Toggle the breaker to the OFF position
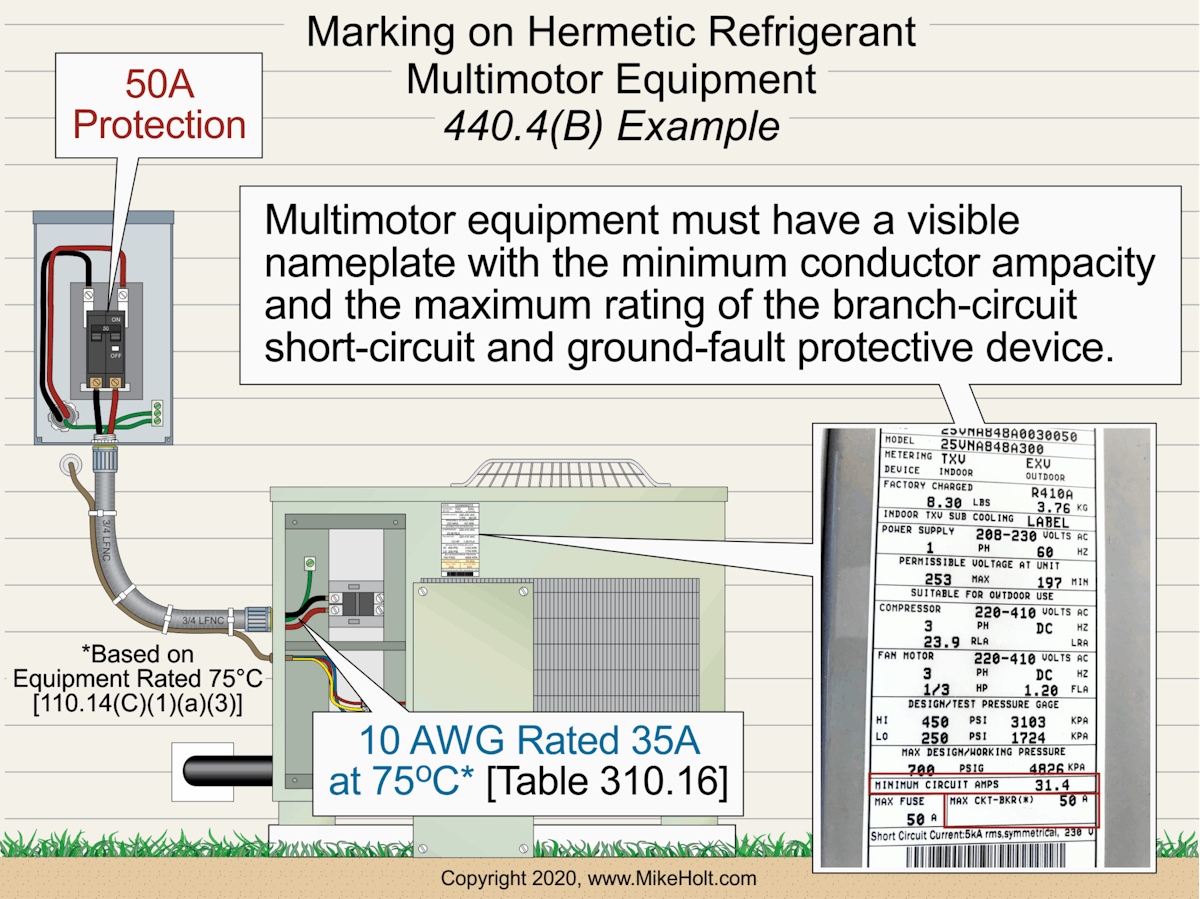 pos(115,350)
